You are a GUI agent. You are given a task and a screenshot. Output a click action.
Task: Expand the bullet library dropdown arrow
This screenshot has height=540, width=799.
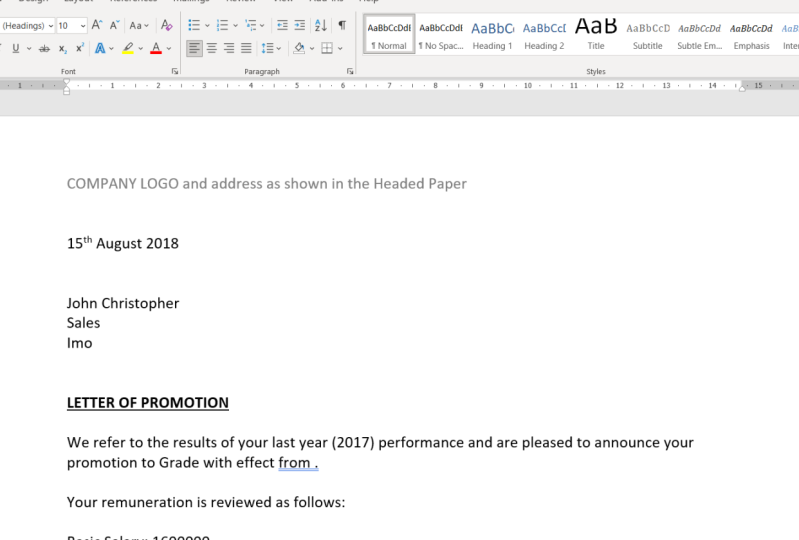(x=207, y=25)
